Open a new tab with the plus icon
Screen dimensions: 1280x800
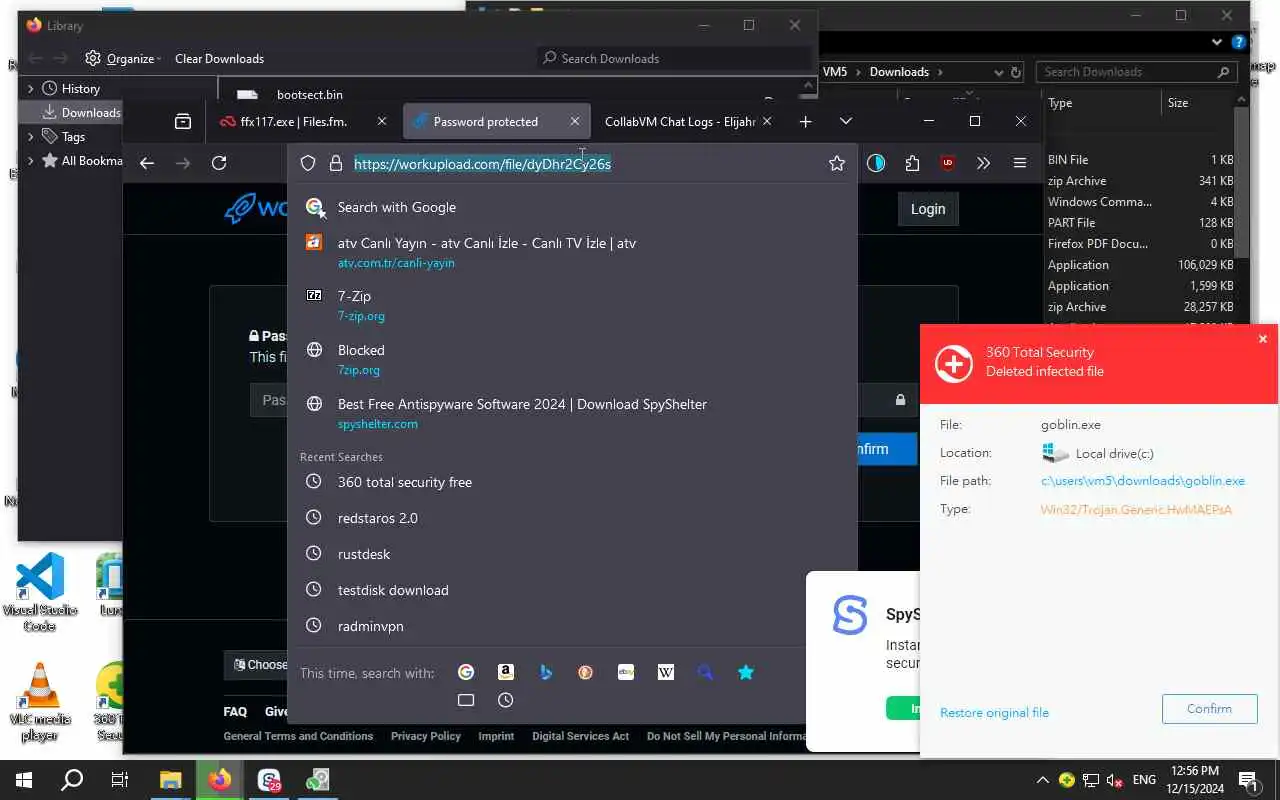pyautogui.click(x=805, y=121)
